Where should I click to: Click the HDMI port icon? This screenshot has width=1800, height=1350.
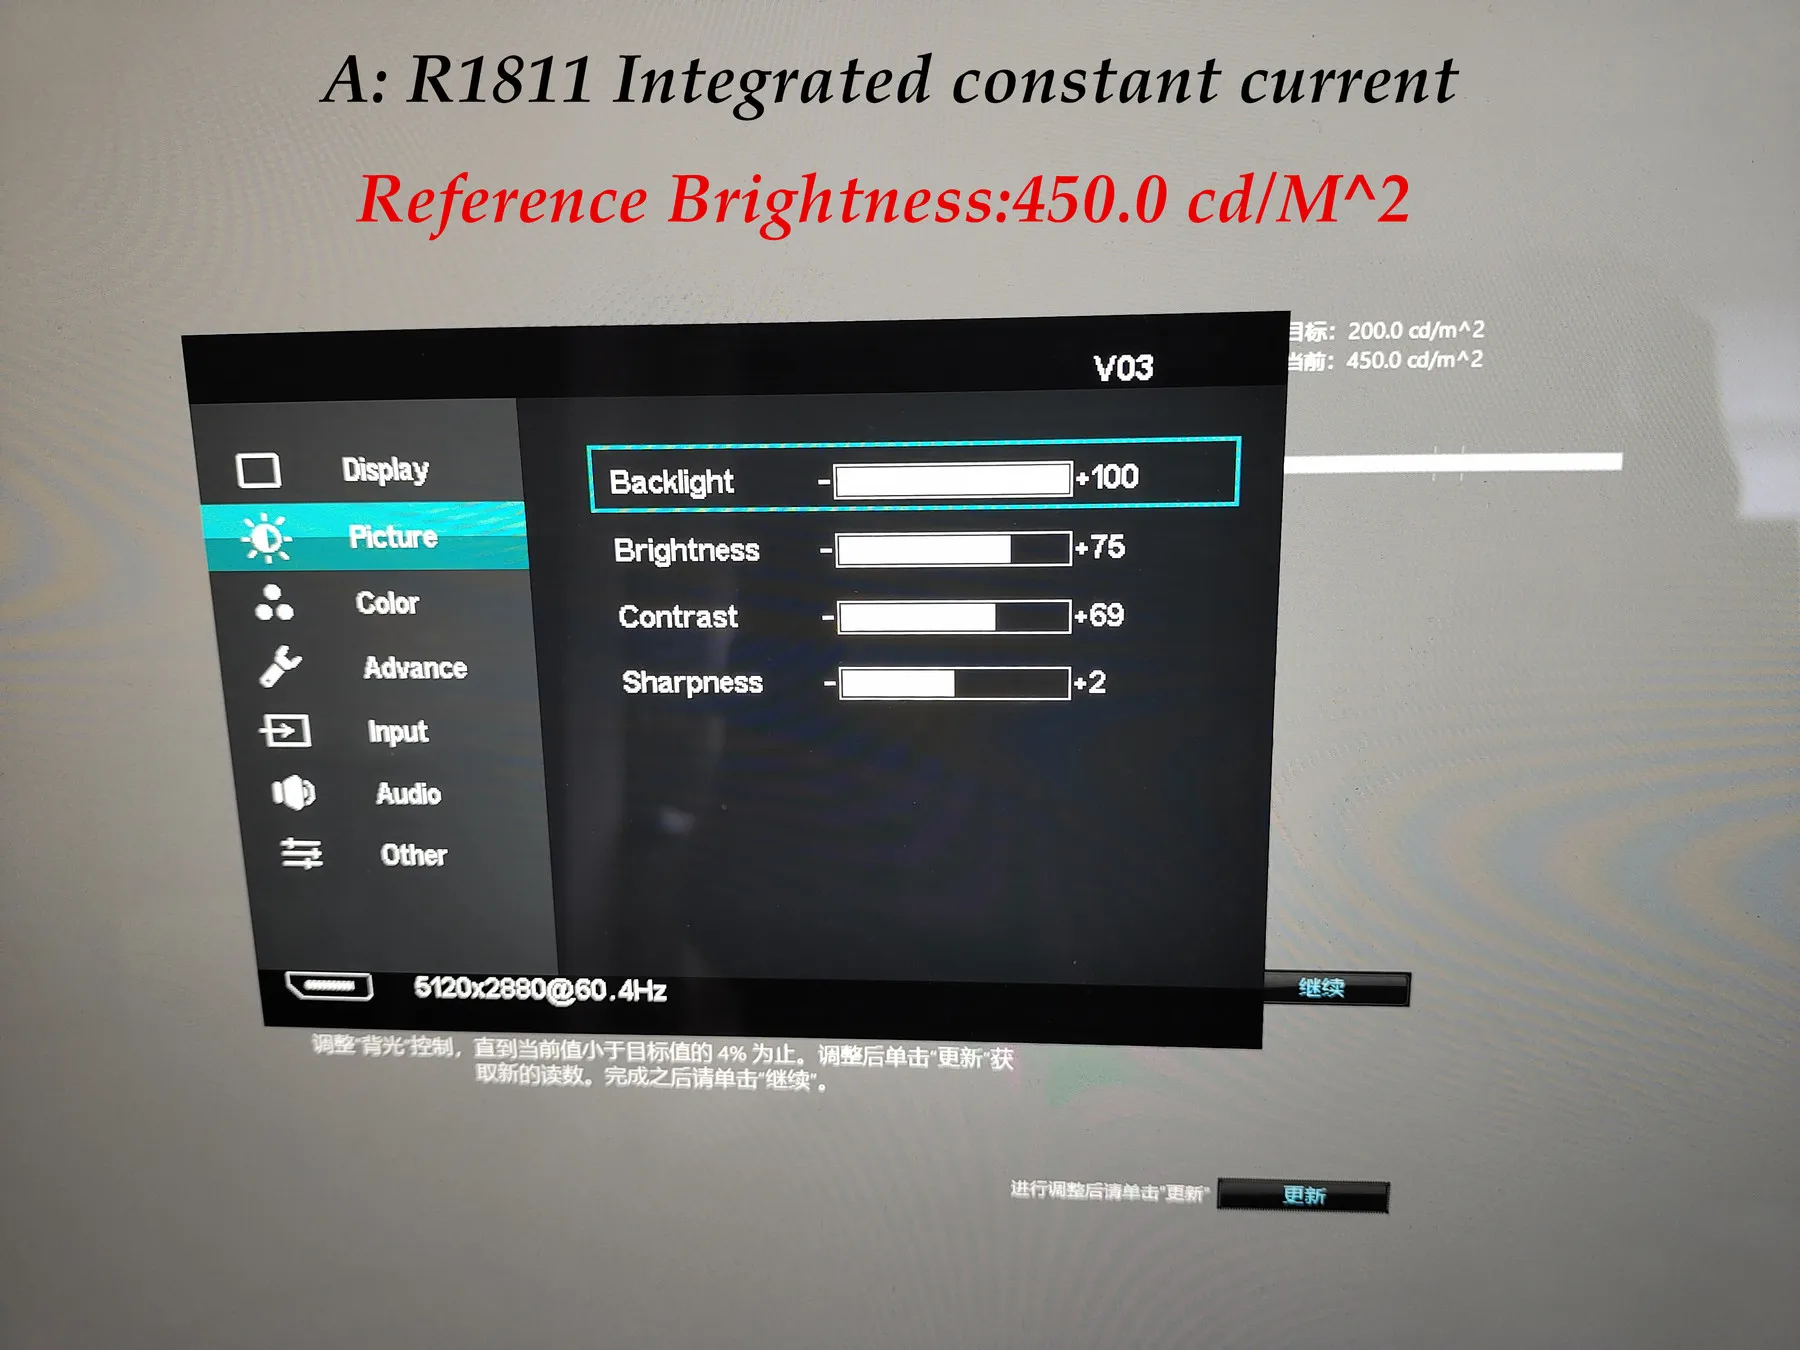329,986
